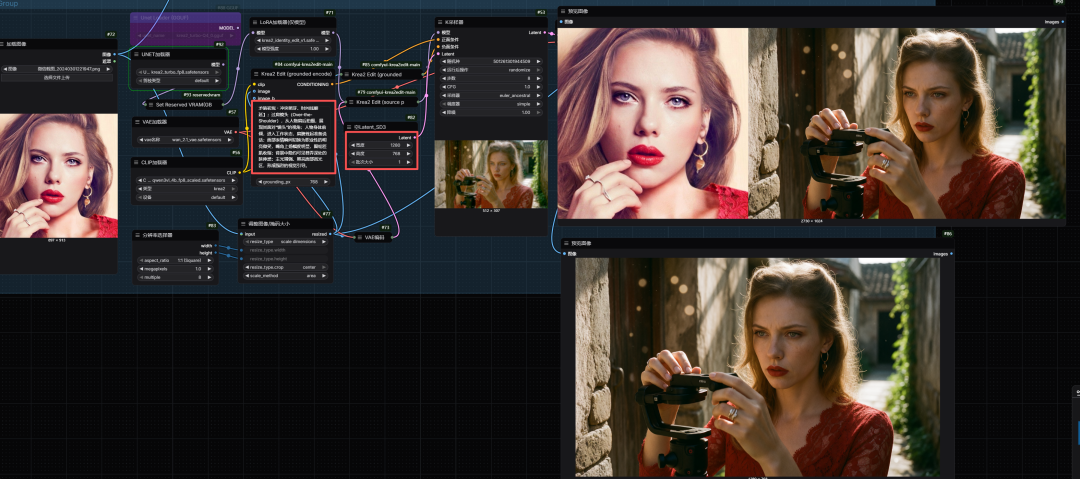This screenshot has height=479, width=1080.
Task: Decrease 步数 steps with its left arrow
Action: 445,79
